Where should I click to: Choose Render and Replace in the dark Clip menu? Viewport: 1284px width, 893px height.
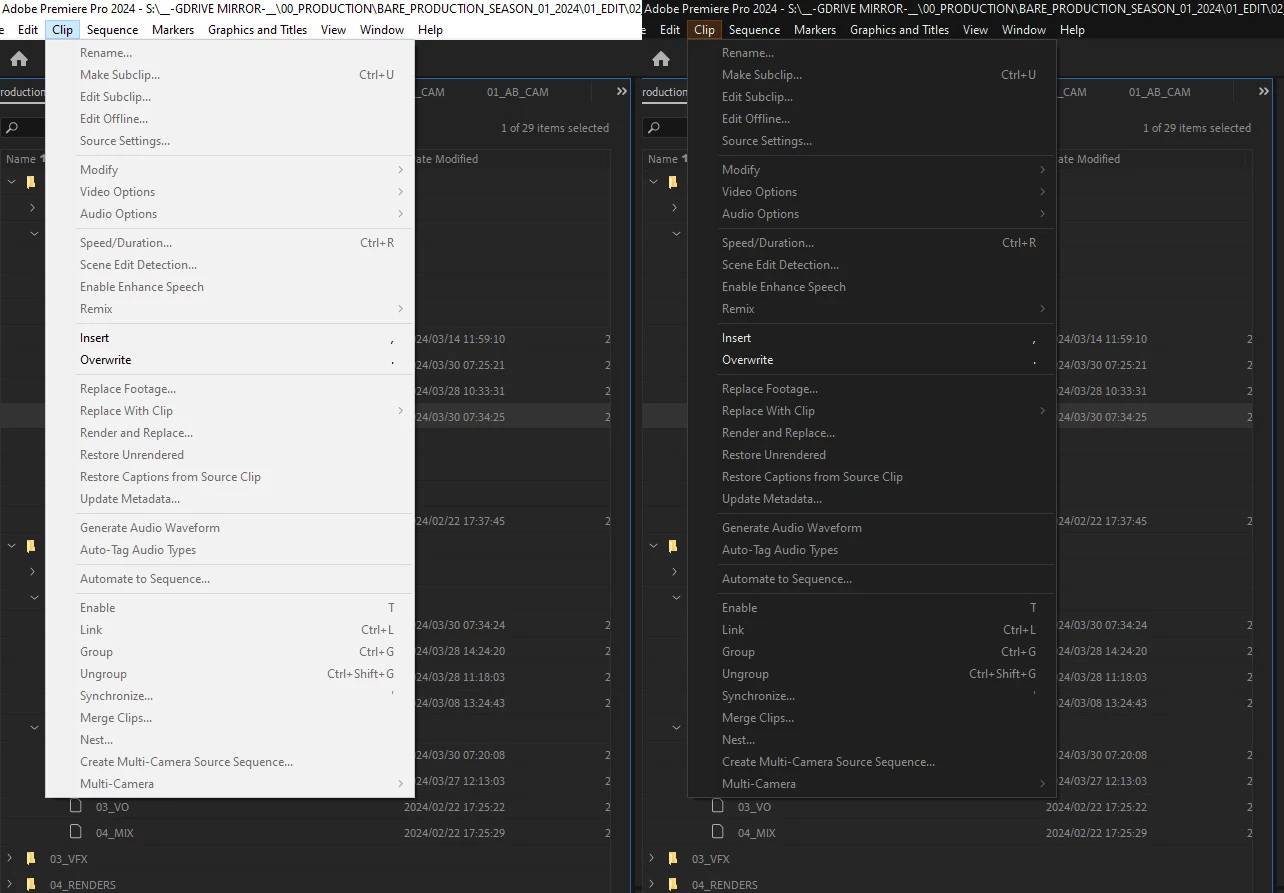click(x=871, y=433)
